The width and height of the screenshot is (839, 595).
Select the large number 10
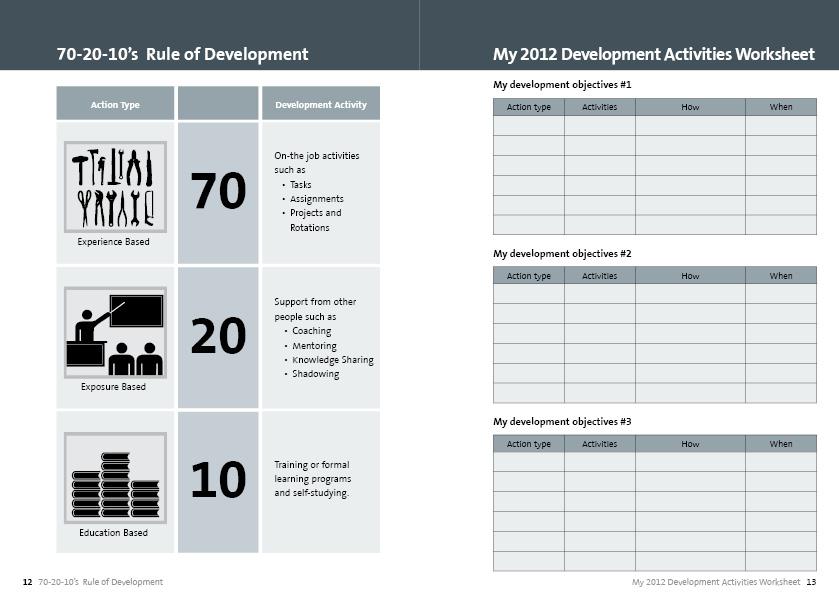click(218, 481)
